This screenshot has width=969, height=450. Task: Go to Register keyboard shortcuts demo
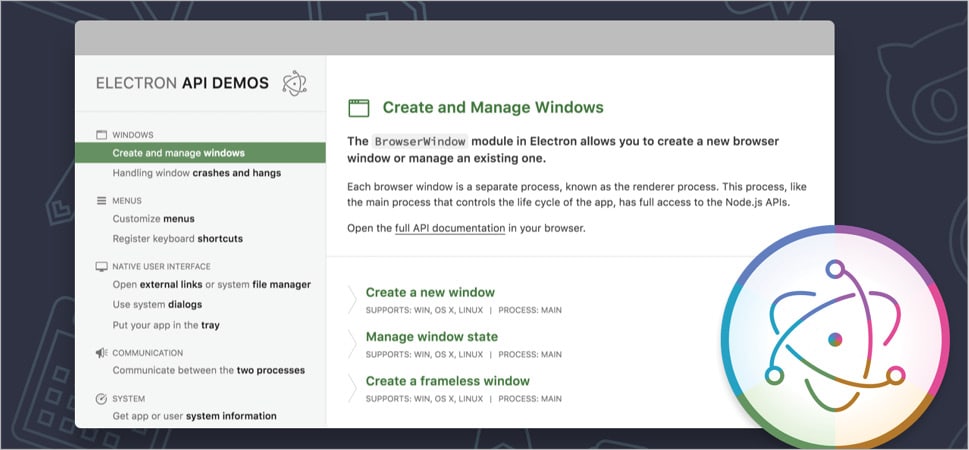tap(177, 239)
